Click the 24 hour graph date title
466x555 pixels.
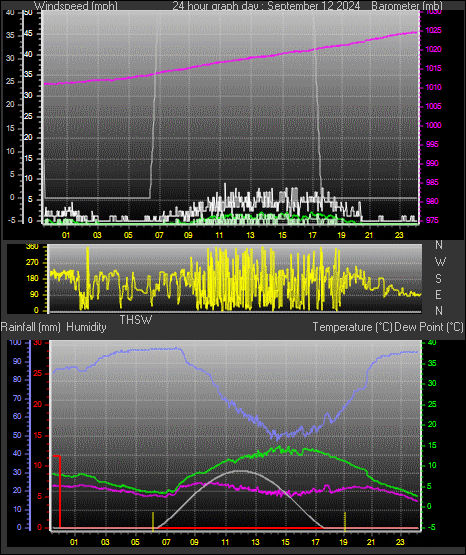pos(266,6)
